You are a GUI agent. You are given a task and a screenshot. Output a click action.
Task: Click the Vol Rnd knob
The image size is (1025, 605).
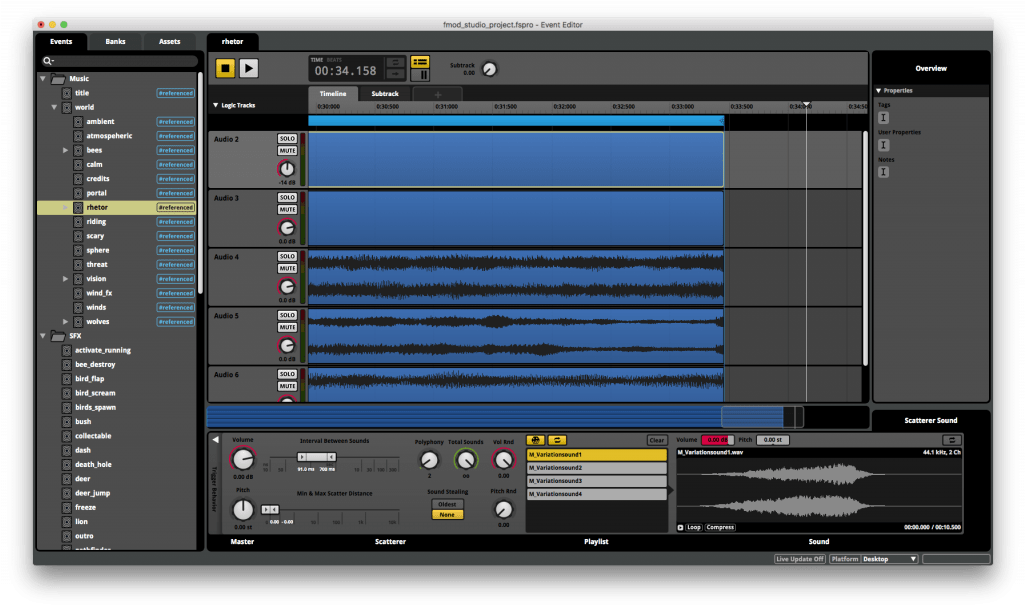503,460
